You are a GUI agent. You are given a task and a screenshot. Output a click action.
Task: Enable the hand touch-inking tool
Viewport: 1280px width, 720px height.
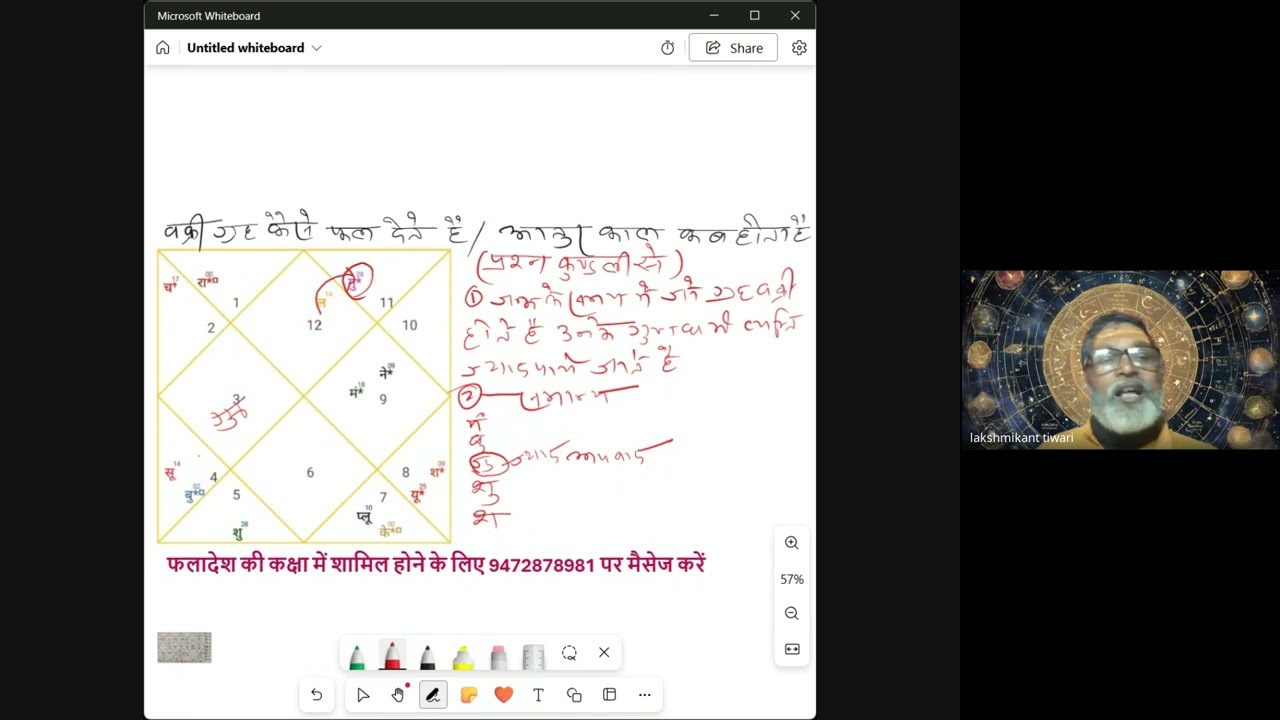(398, 695)
